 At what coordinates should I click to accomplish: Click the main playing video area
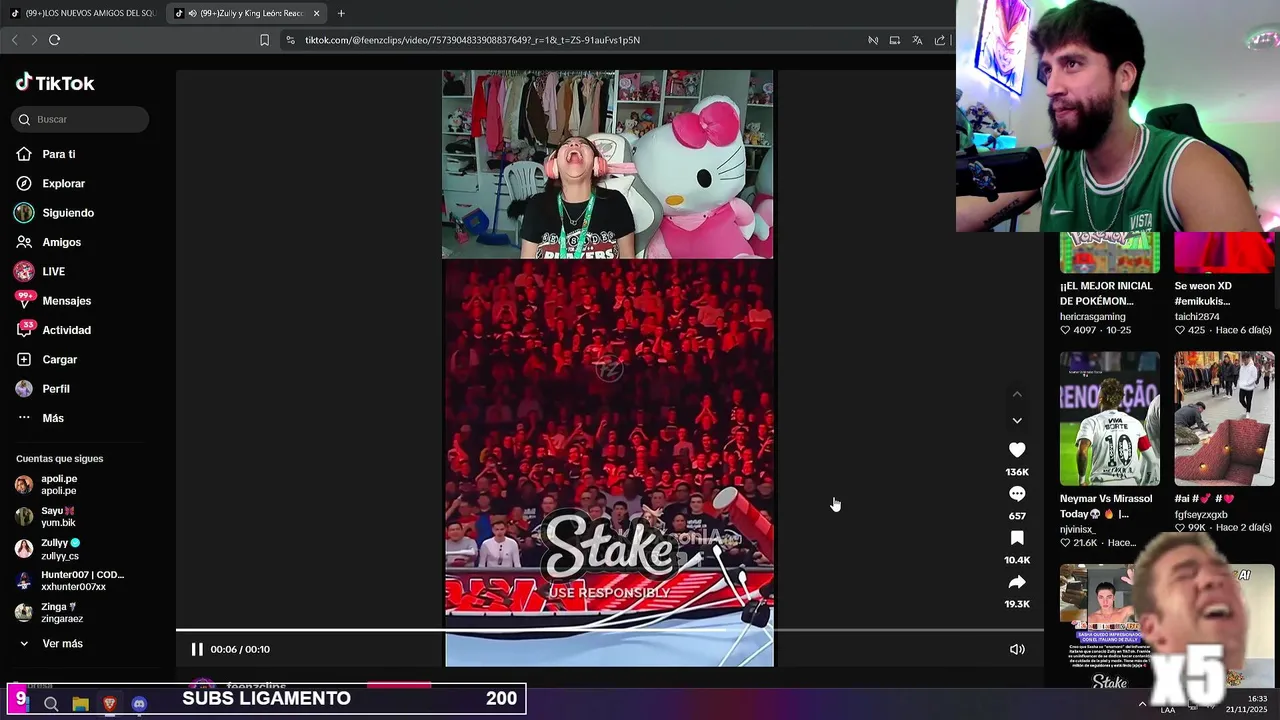[x=608, y=368]
